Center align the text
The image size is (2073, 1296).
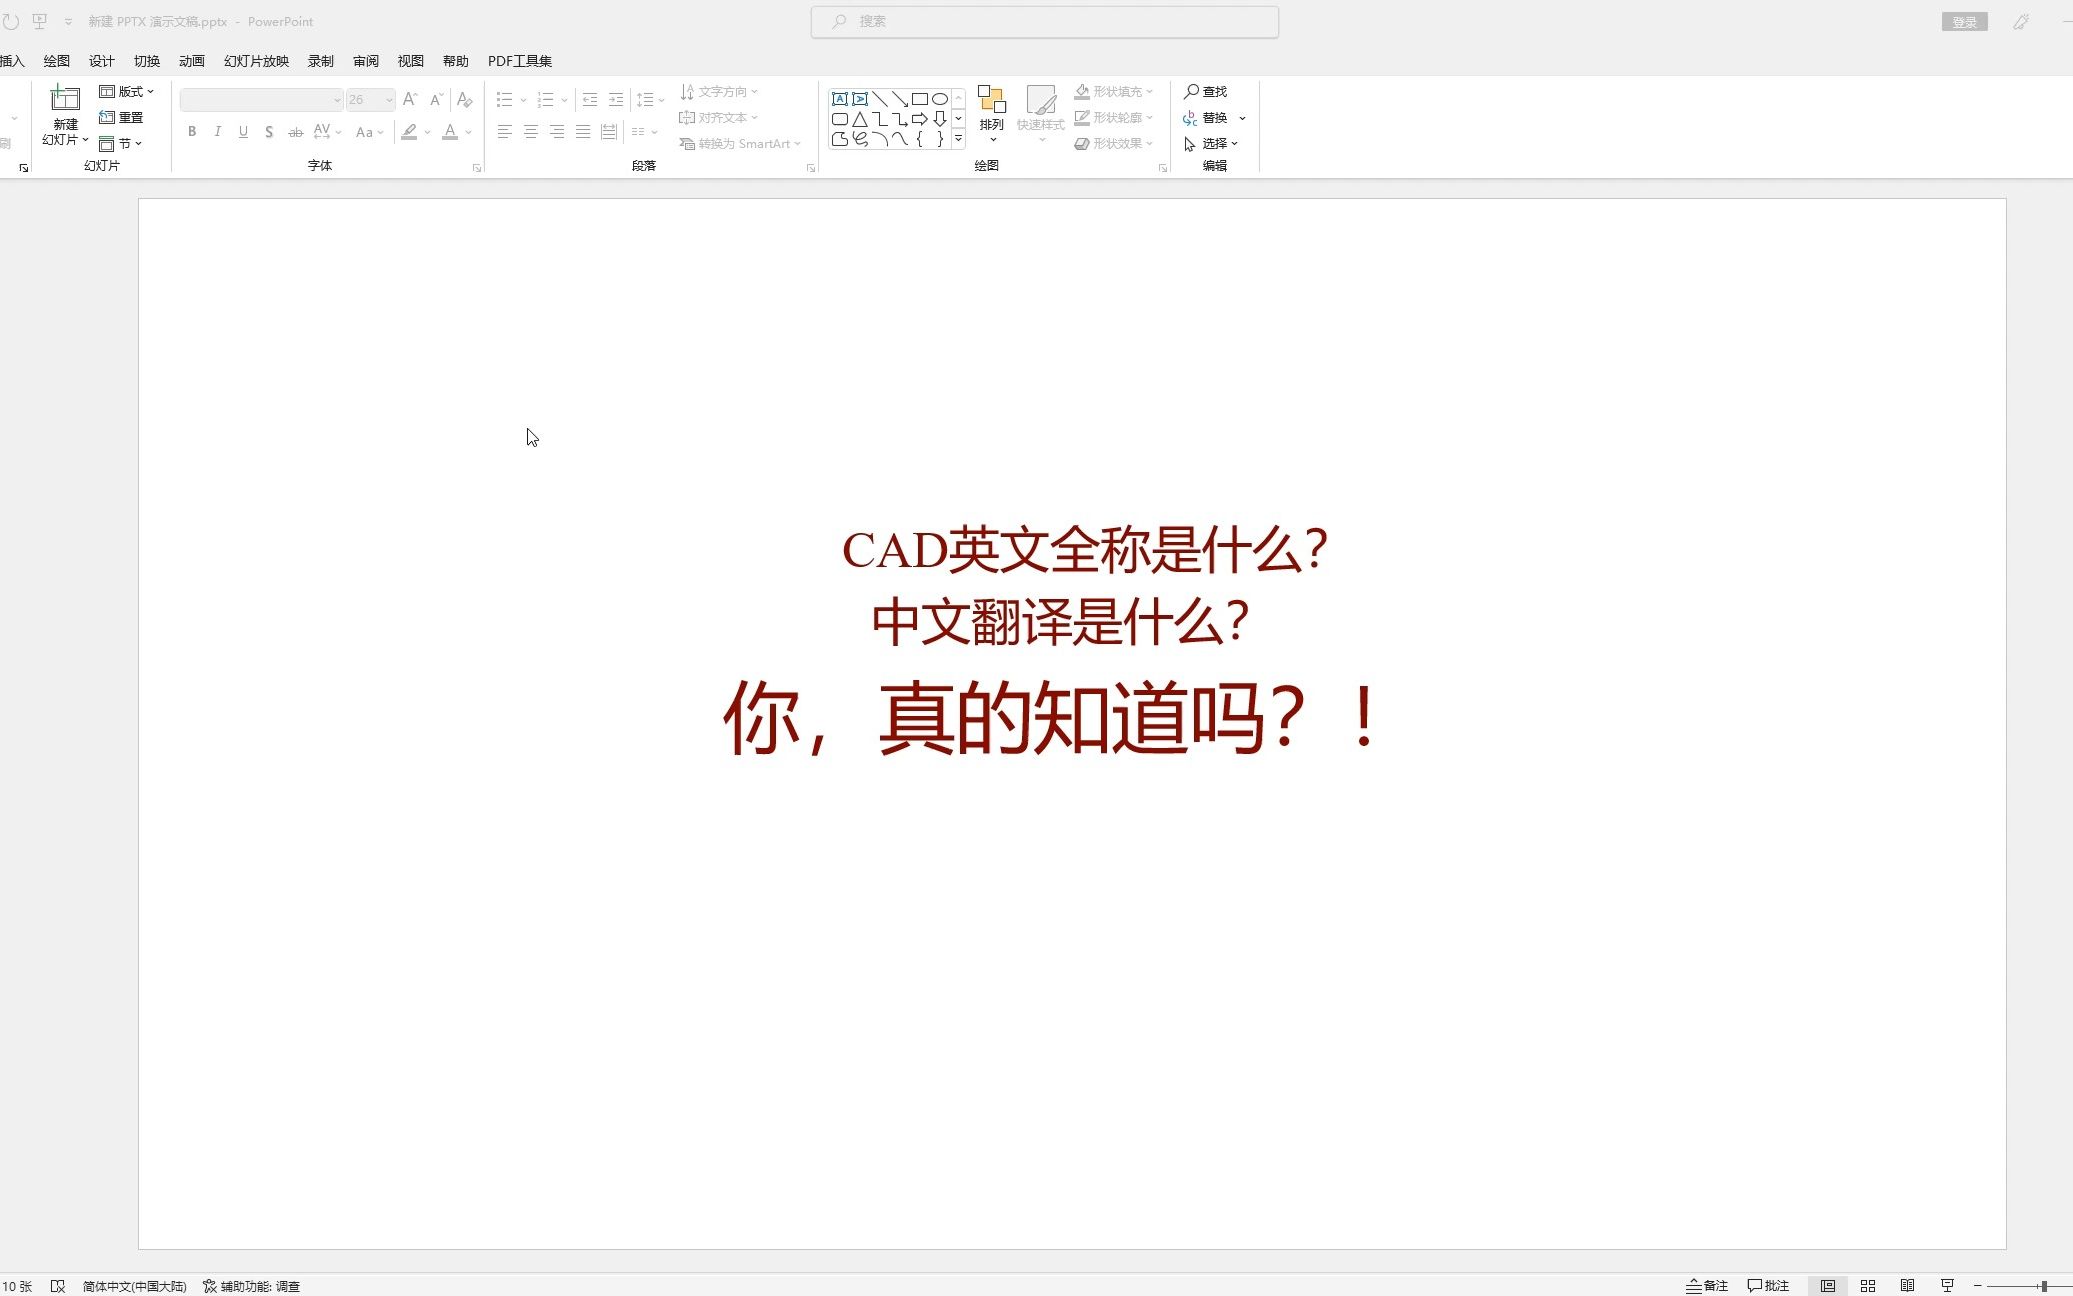click(530, 131)
